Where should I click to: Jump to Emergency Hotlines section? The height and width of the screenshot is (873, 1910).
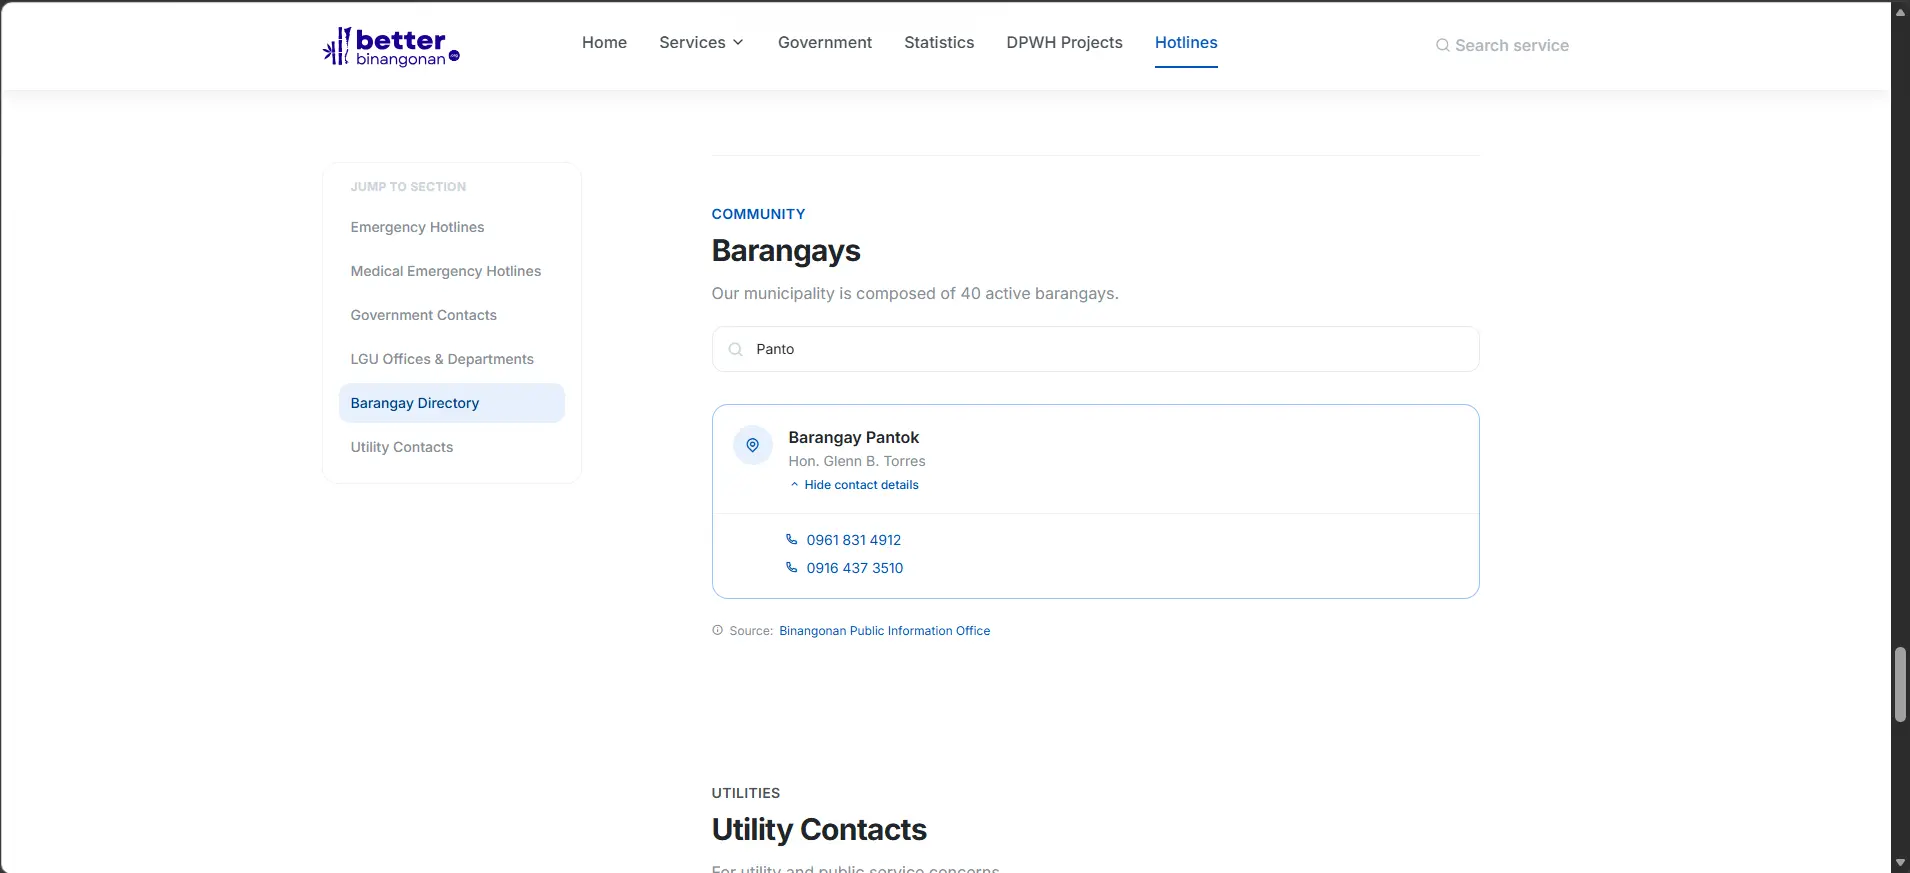tap(417, 227)
